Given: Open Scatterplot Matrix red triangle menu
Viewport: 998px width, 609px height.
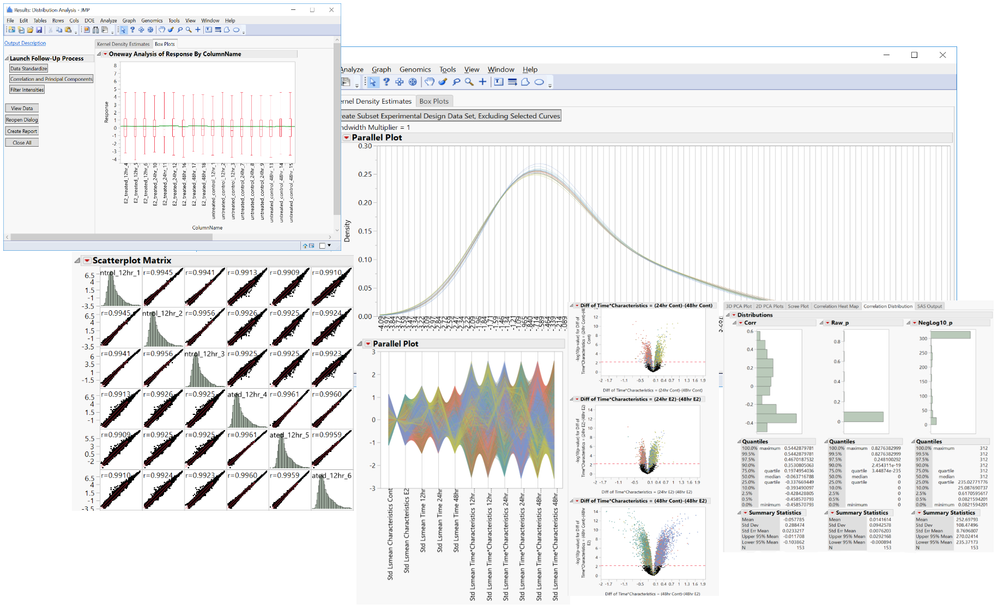Looking at the screenshot, I should pos(87,261).
